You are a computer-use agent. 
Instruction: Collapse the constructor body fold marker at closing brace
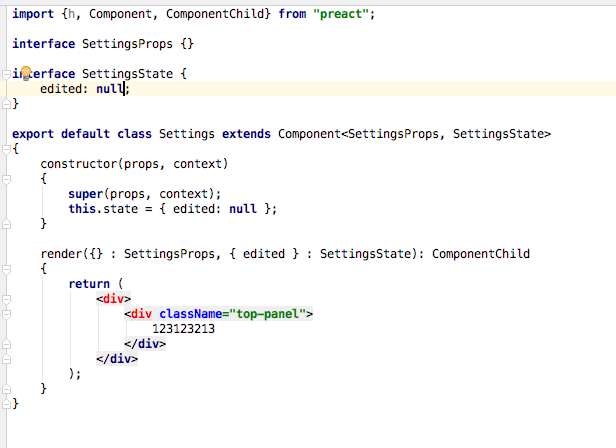point(5,224)
